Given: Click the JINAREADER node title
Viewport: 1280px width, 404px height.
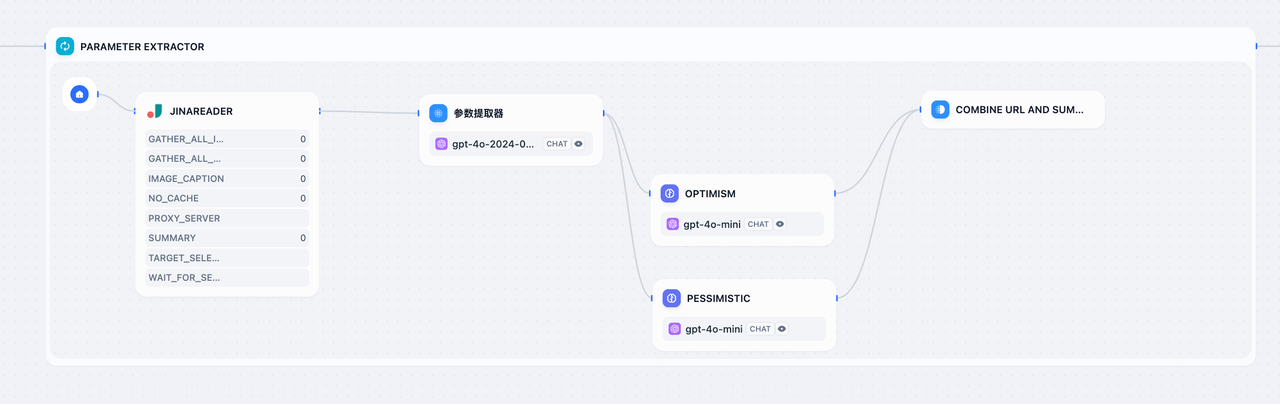Looking at the screenshot, I should (x=201, y=111).
